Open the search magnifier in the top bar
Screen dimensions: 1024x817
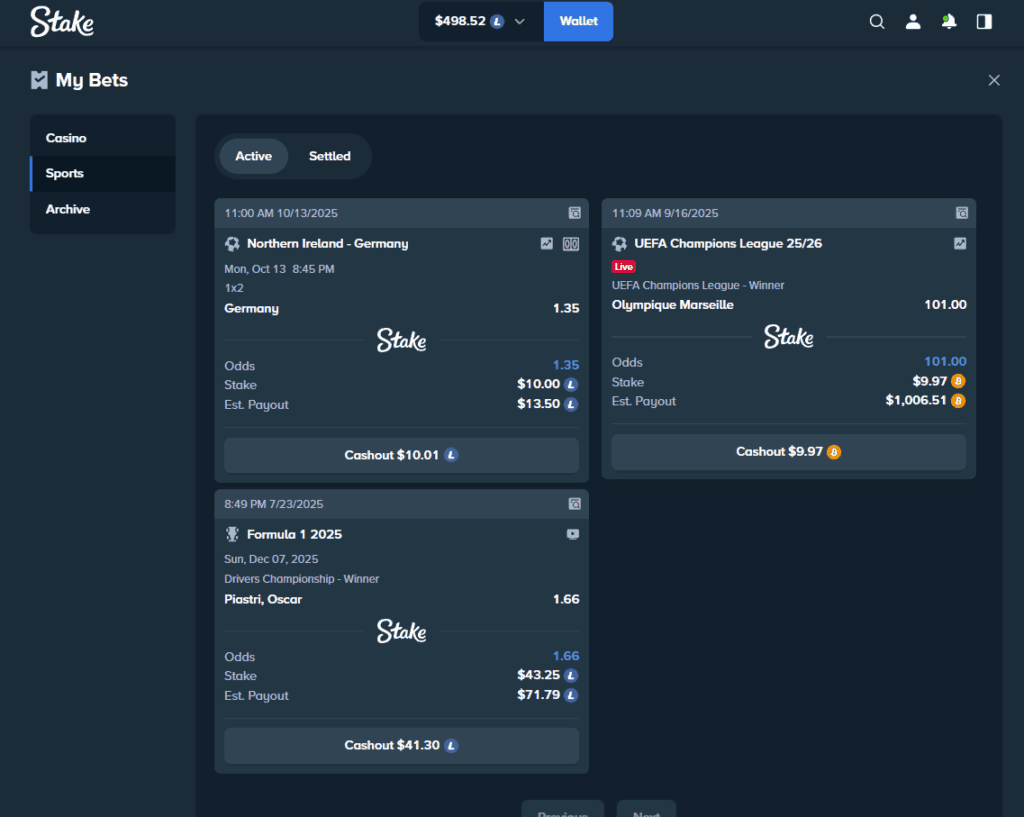(x=877, y=21)
